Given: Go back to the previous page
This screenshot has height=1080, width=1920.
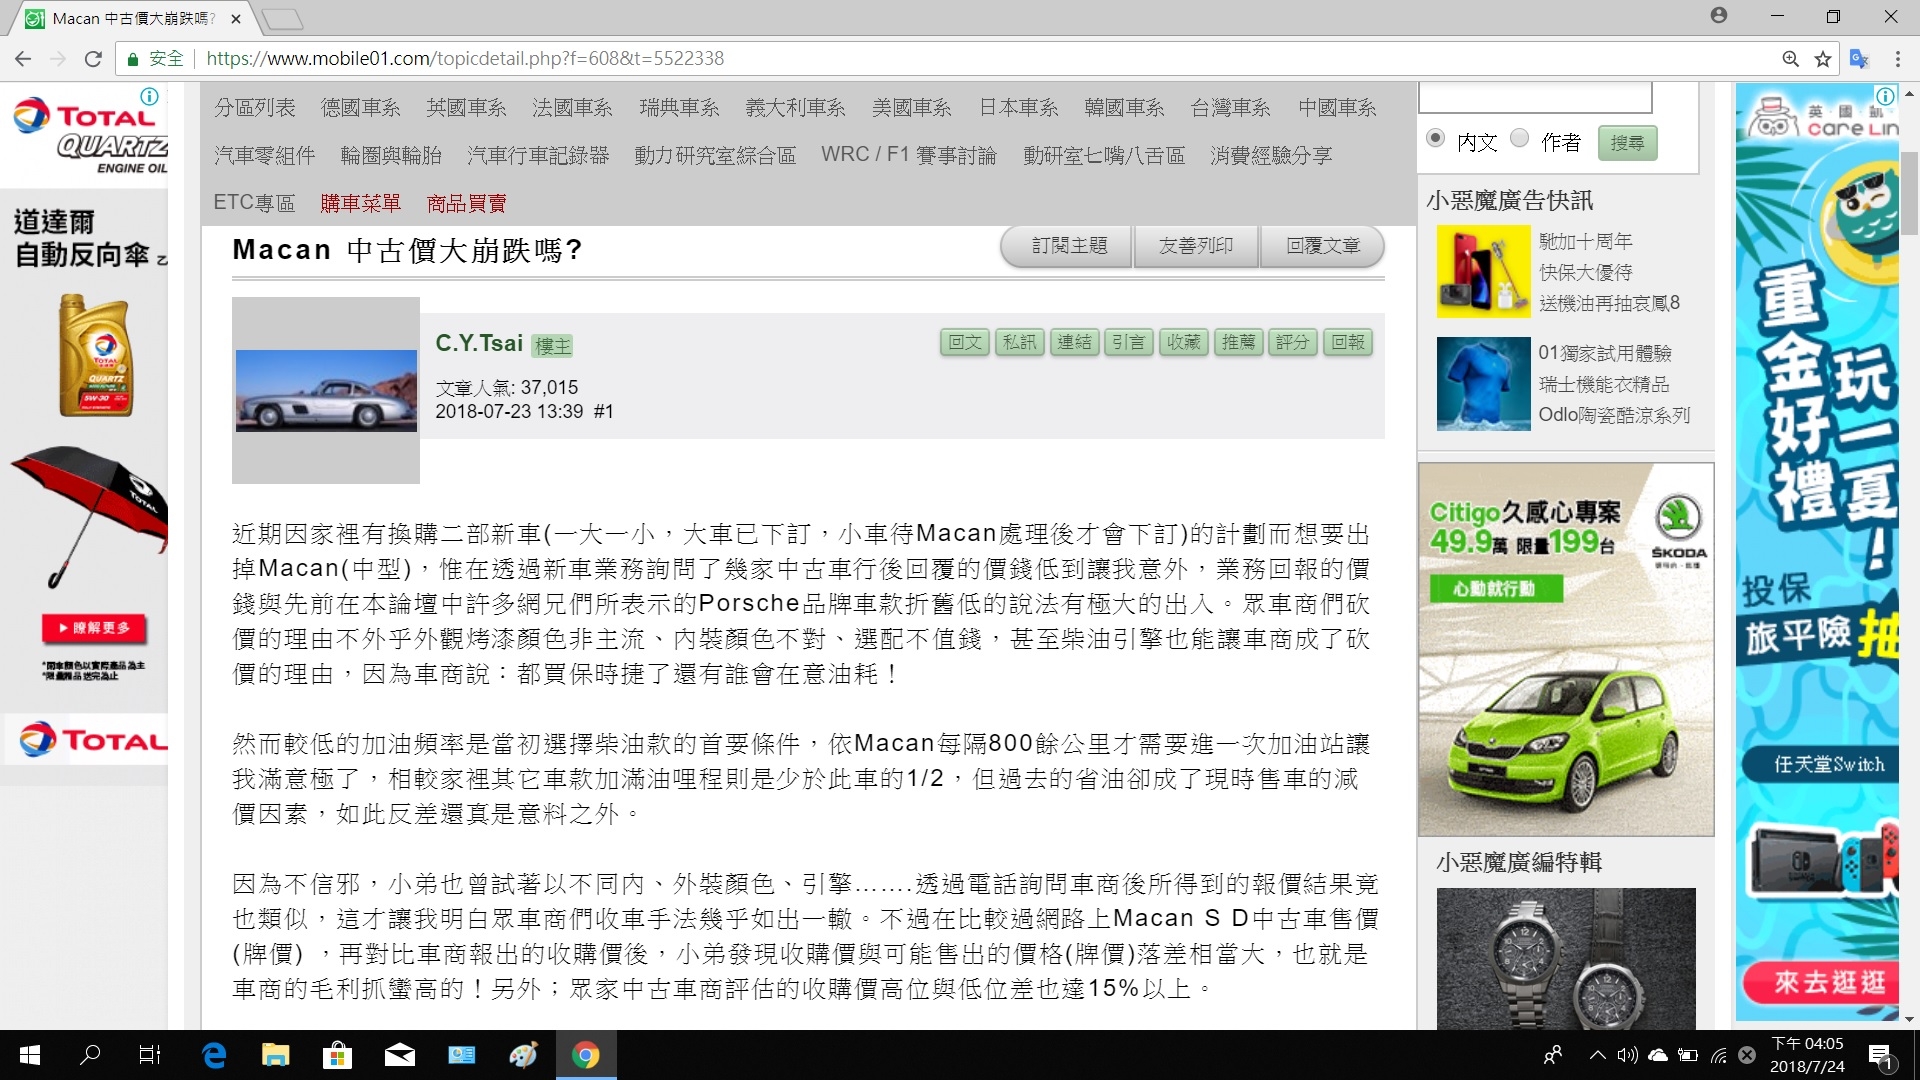Looking at the screenshot, I should pos(23,59).
